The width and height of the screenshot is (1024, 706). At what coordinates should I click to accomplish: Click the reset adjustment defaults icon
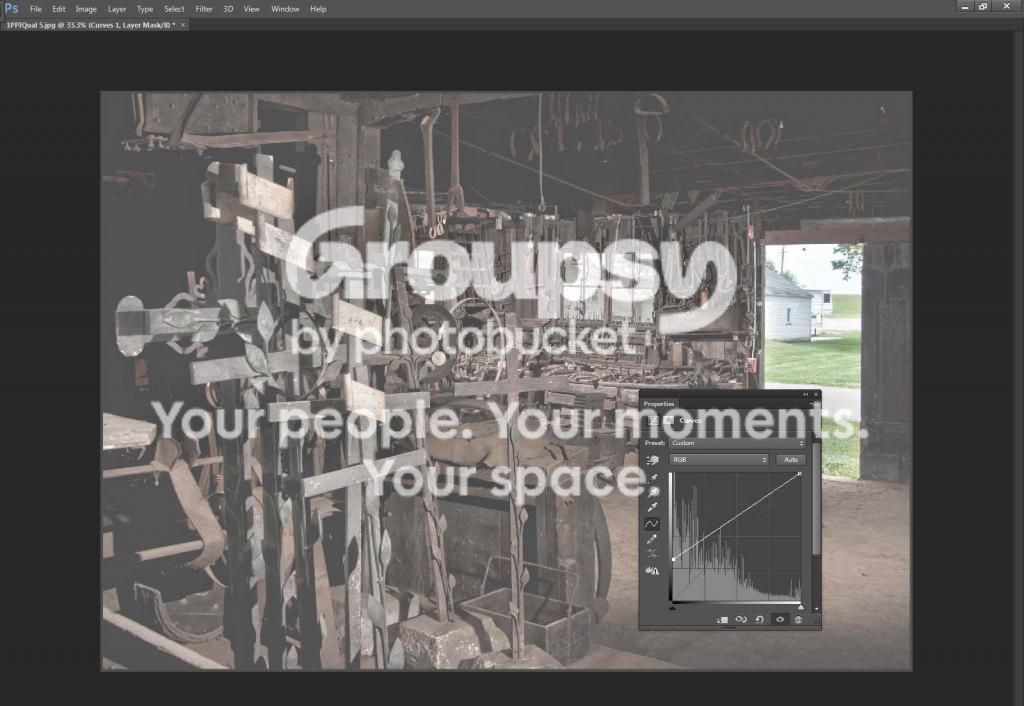(760, 620)
